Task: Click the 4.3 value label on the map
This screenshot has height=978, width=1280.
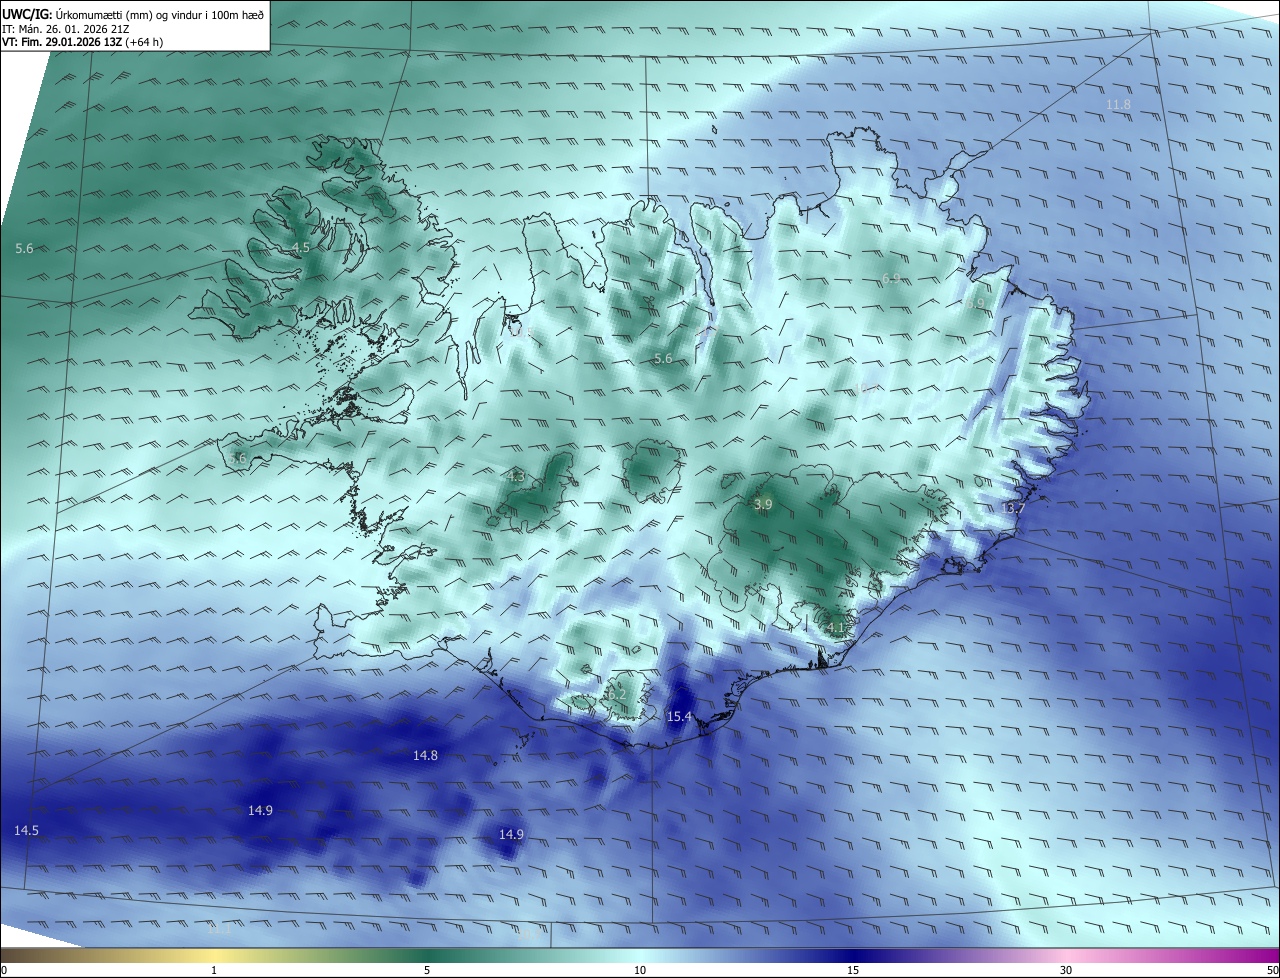Action: pos(516,477)
